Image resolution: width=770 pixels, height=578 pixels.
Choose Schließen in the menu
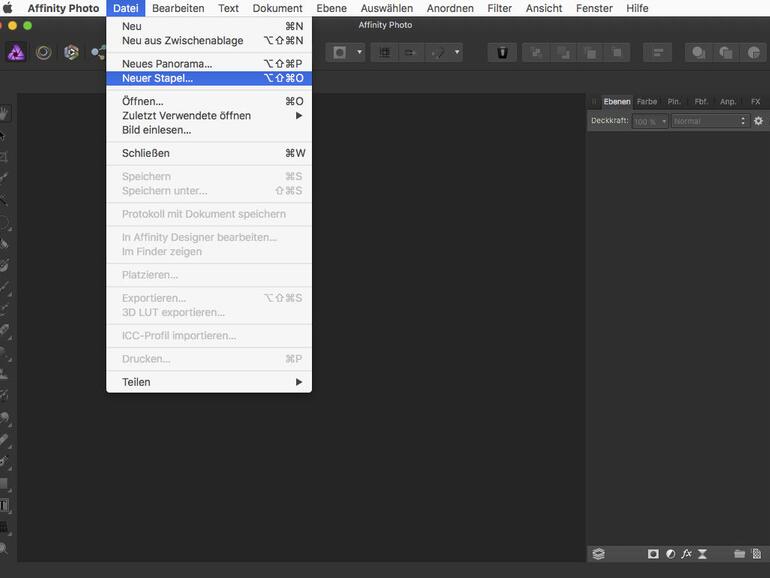[209, 153]
